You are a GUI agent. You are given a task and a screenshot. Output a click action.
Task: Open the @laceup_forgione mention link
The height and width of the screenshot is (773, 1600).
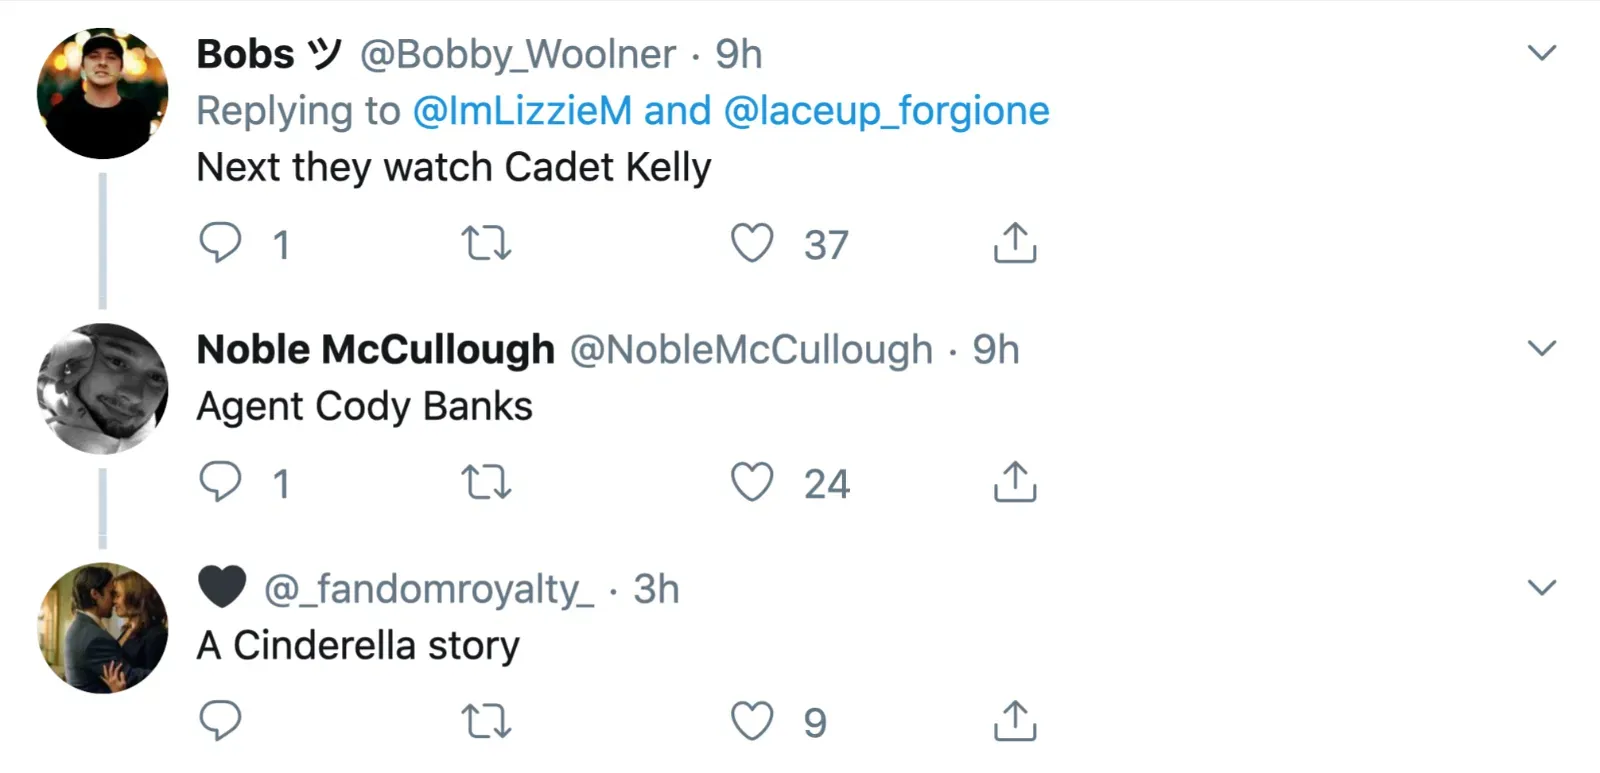[x=886, y=111]
